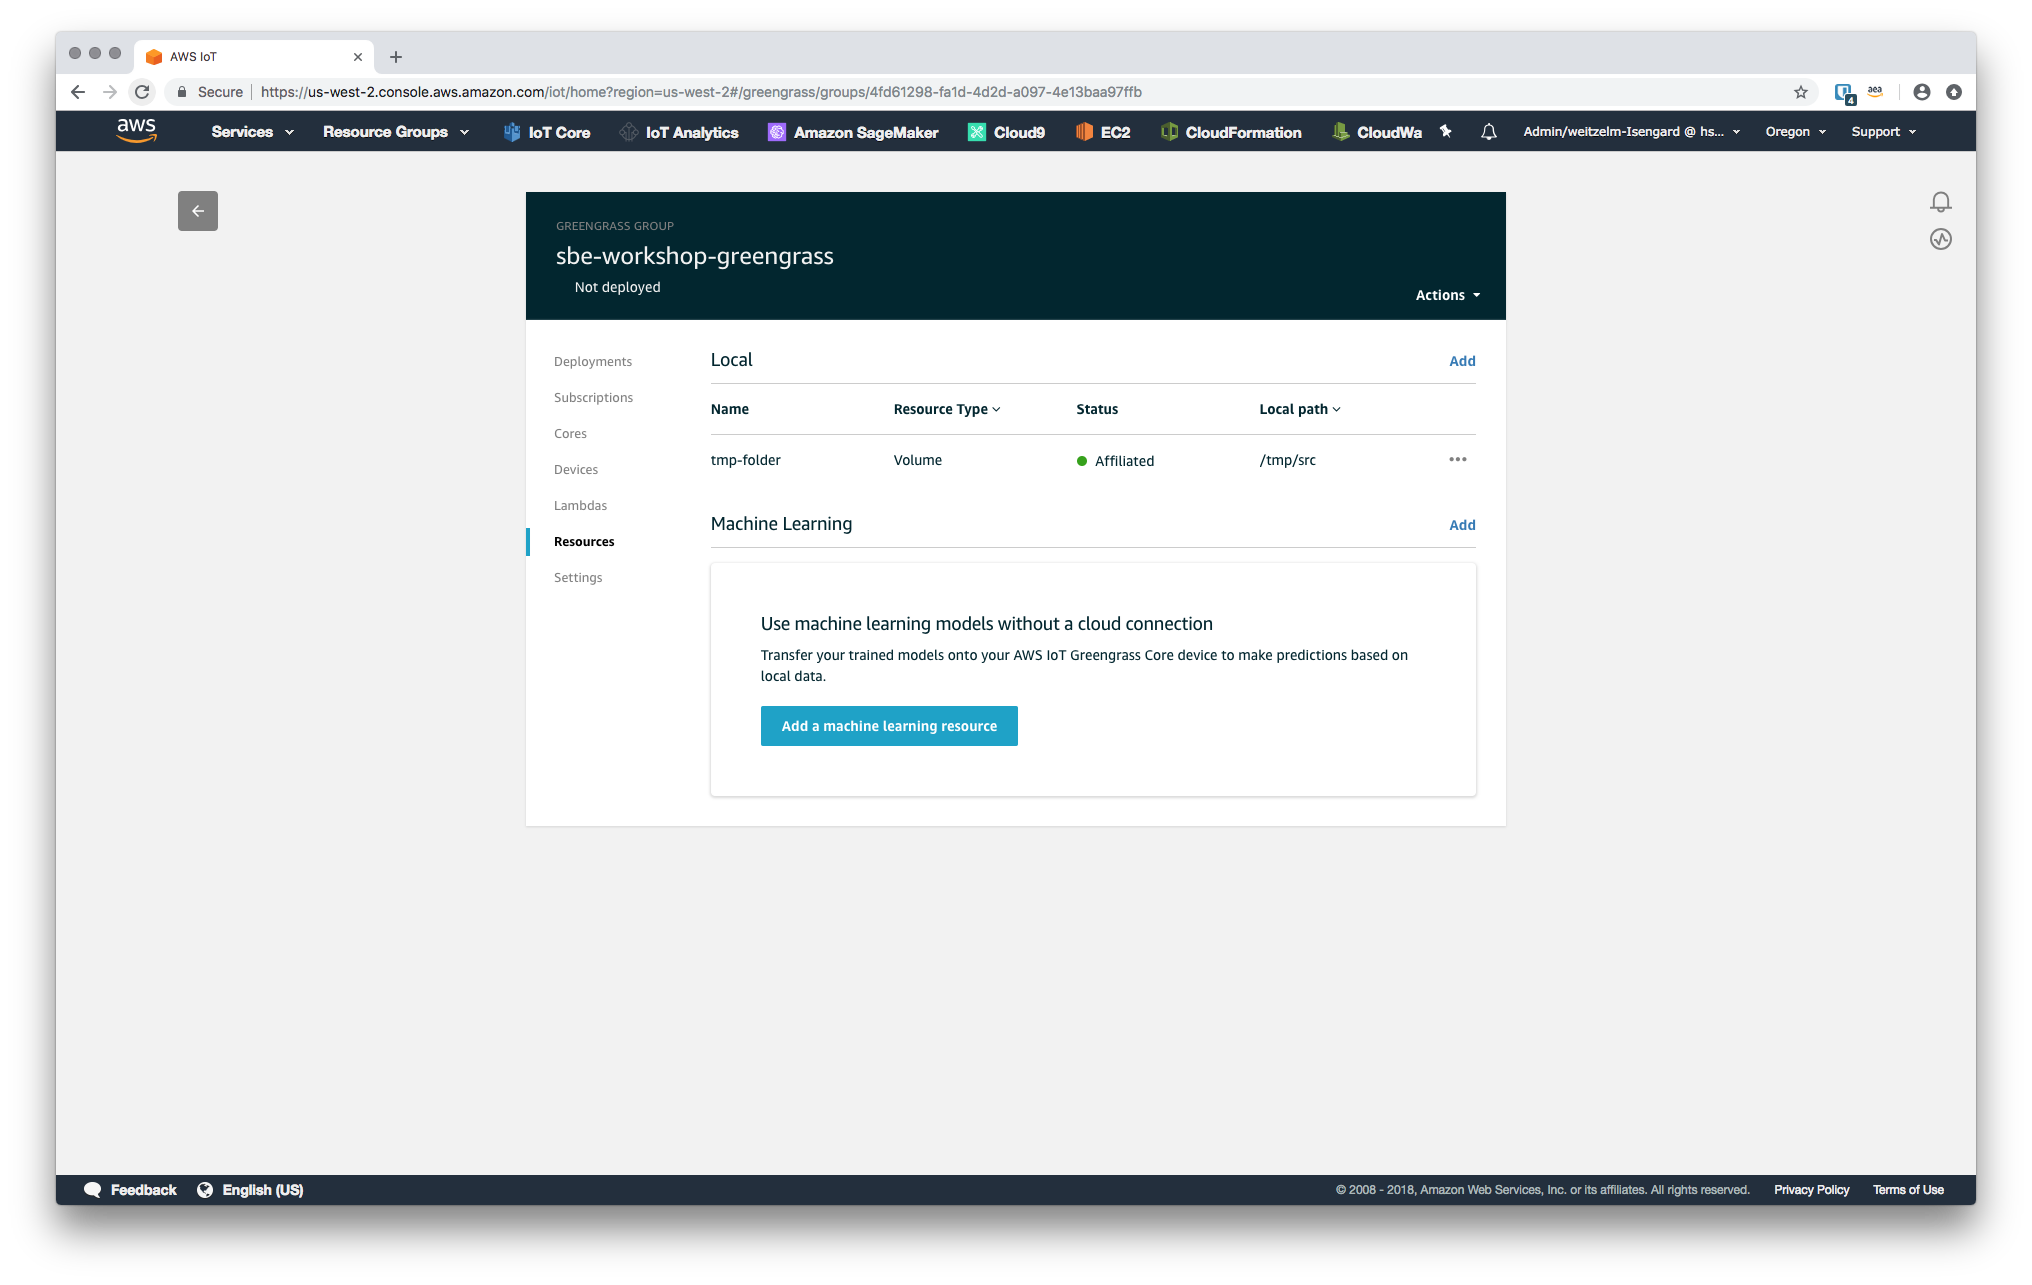Image resolution: width=2032 pixels, height=1285 pixels.
Task: Select the AWS IoT browser tab
Action: click(254, 57)
